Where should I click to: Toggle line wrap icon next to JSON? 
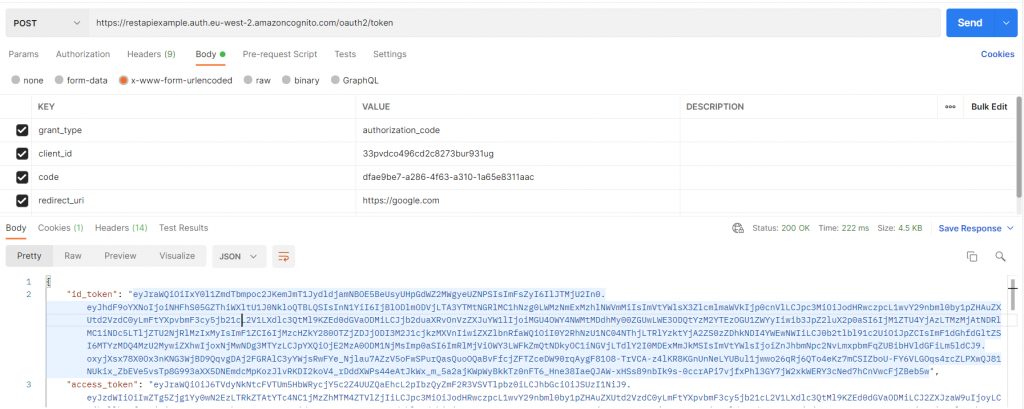pos(284,256)
